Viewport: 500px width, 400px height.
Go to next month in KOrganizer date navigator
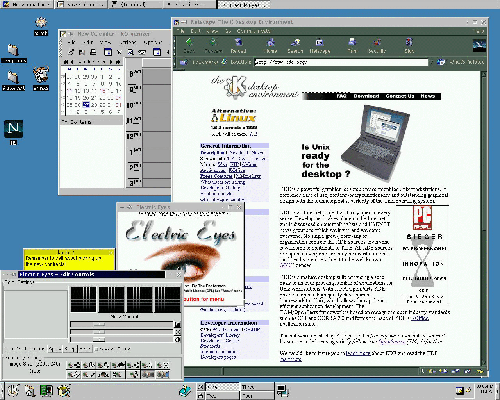tap(111, 62)
